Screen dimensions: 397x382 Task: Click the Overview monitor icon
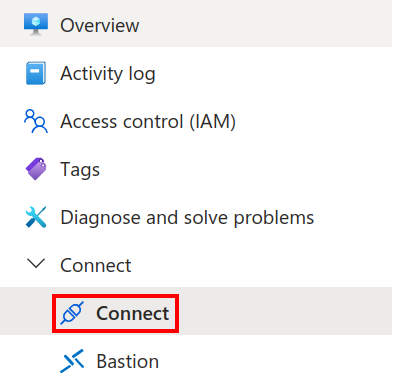(36, 24)
